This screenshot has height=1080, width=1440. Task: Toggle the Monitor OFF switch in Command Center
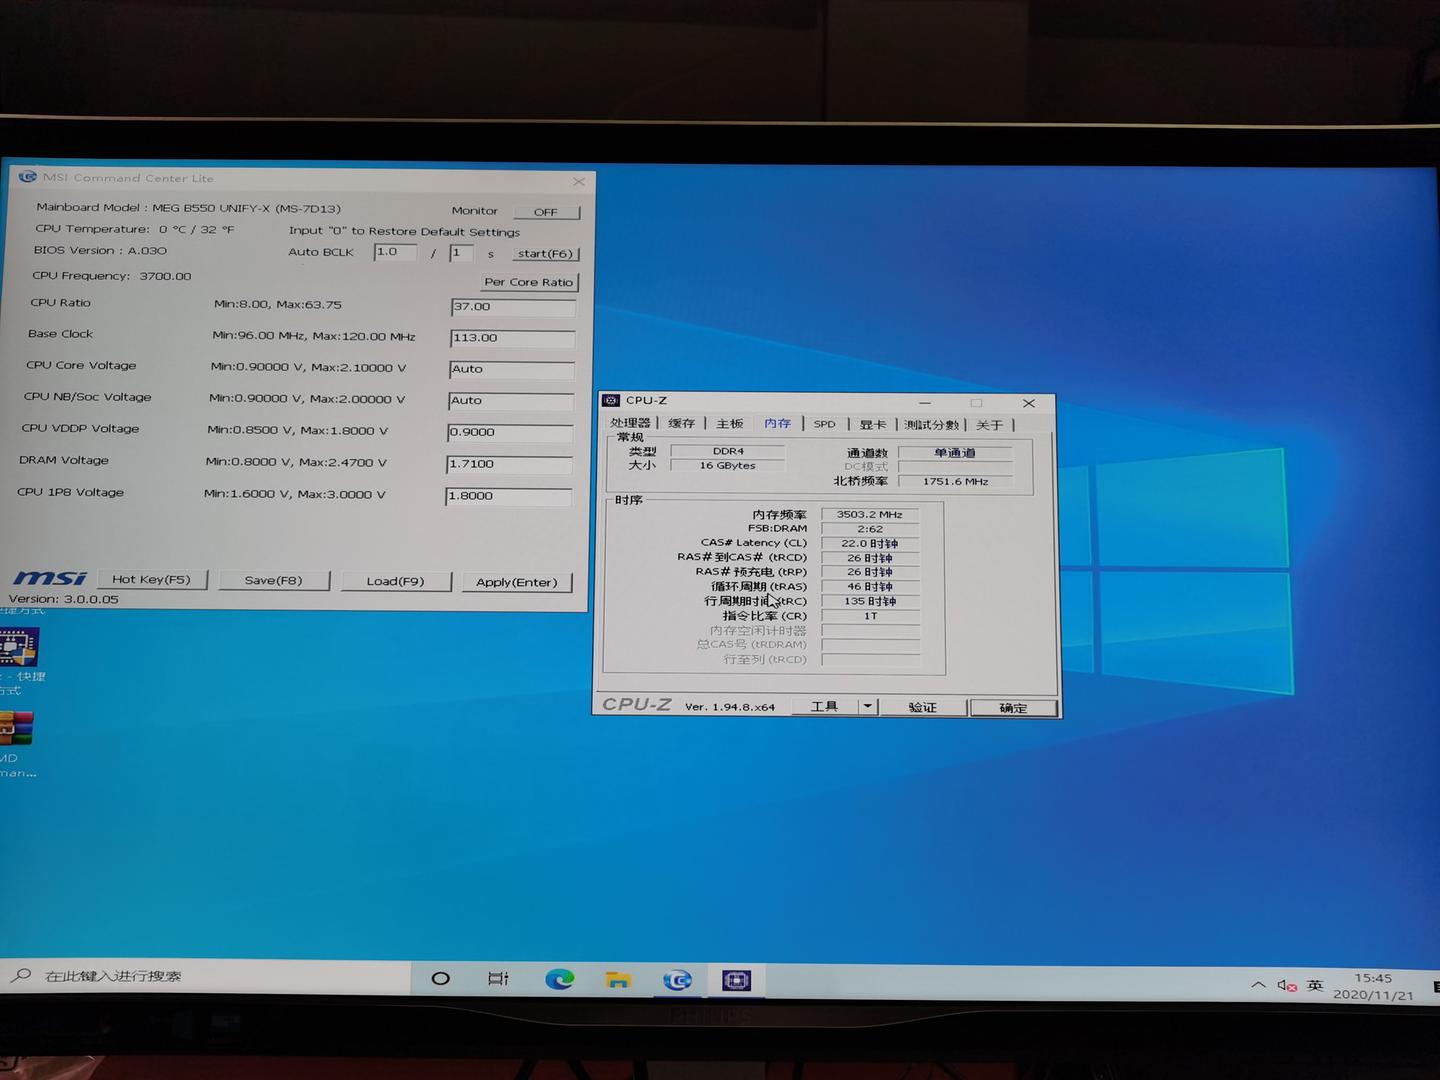tap(546, 211)
